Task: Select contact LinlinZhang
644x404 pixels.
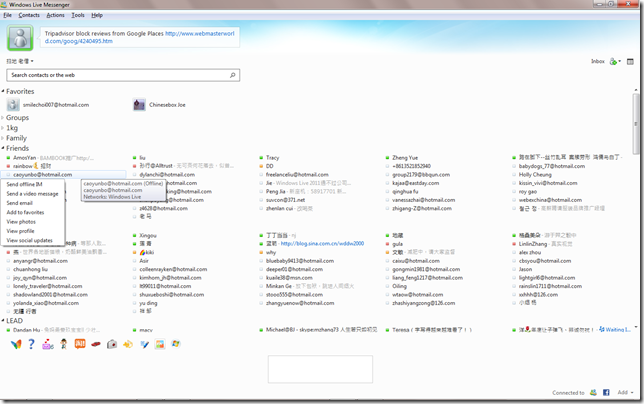Action: coord(533,244)
